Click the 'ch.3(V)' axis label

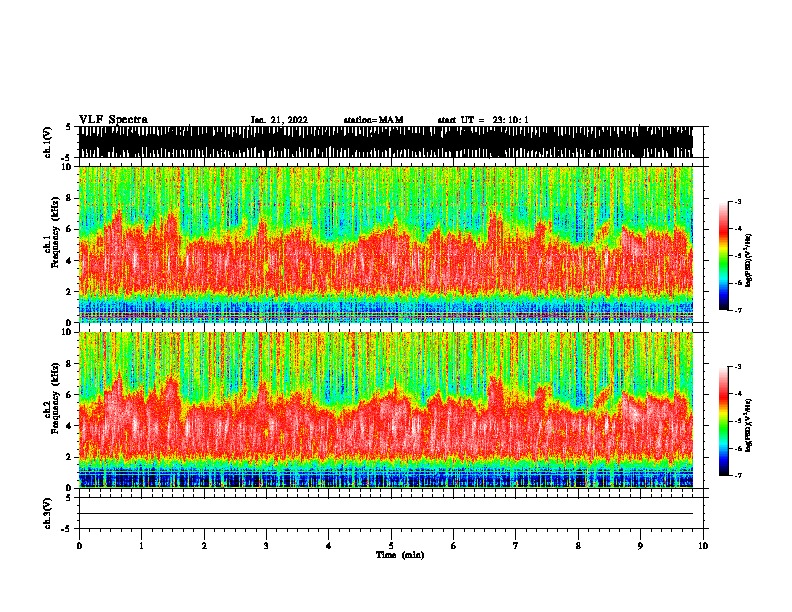(x=48, y=513)
